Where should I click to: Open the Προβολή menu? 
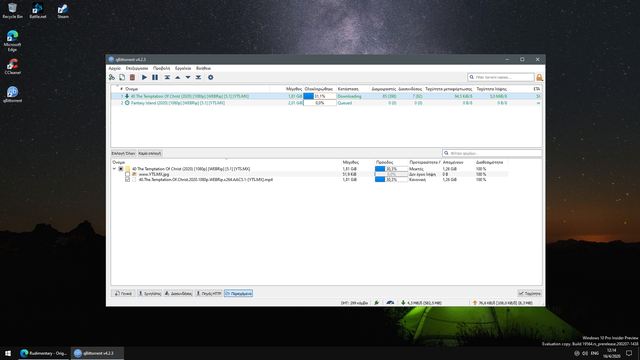[162, 68]
